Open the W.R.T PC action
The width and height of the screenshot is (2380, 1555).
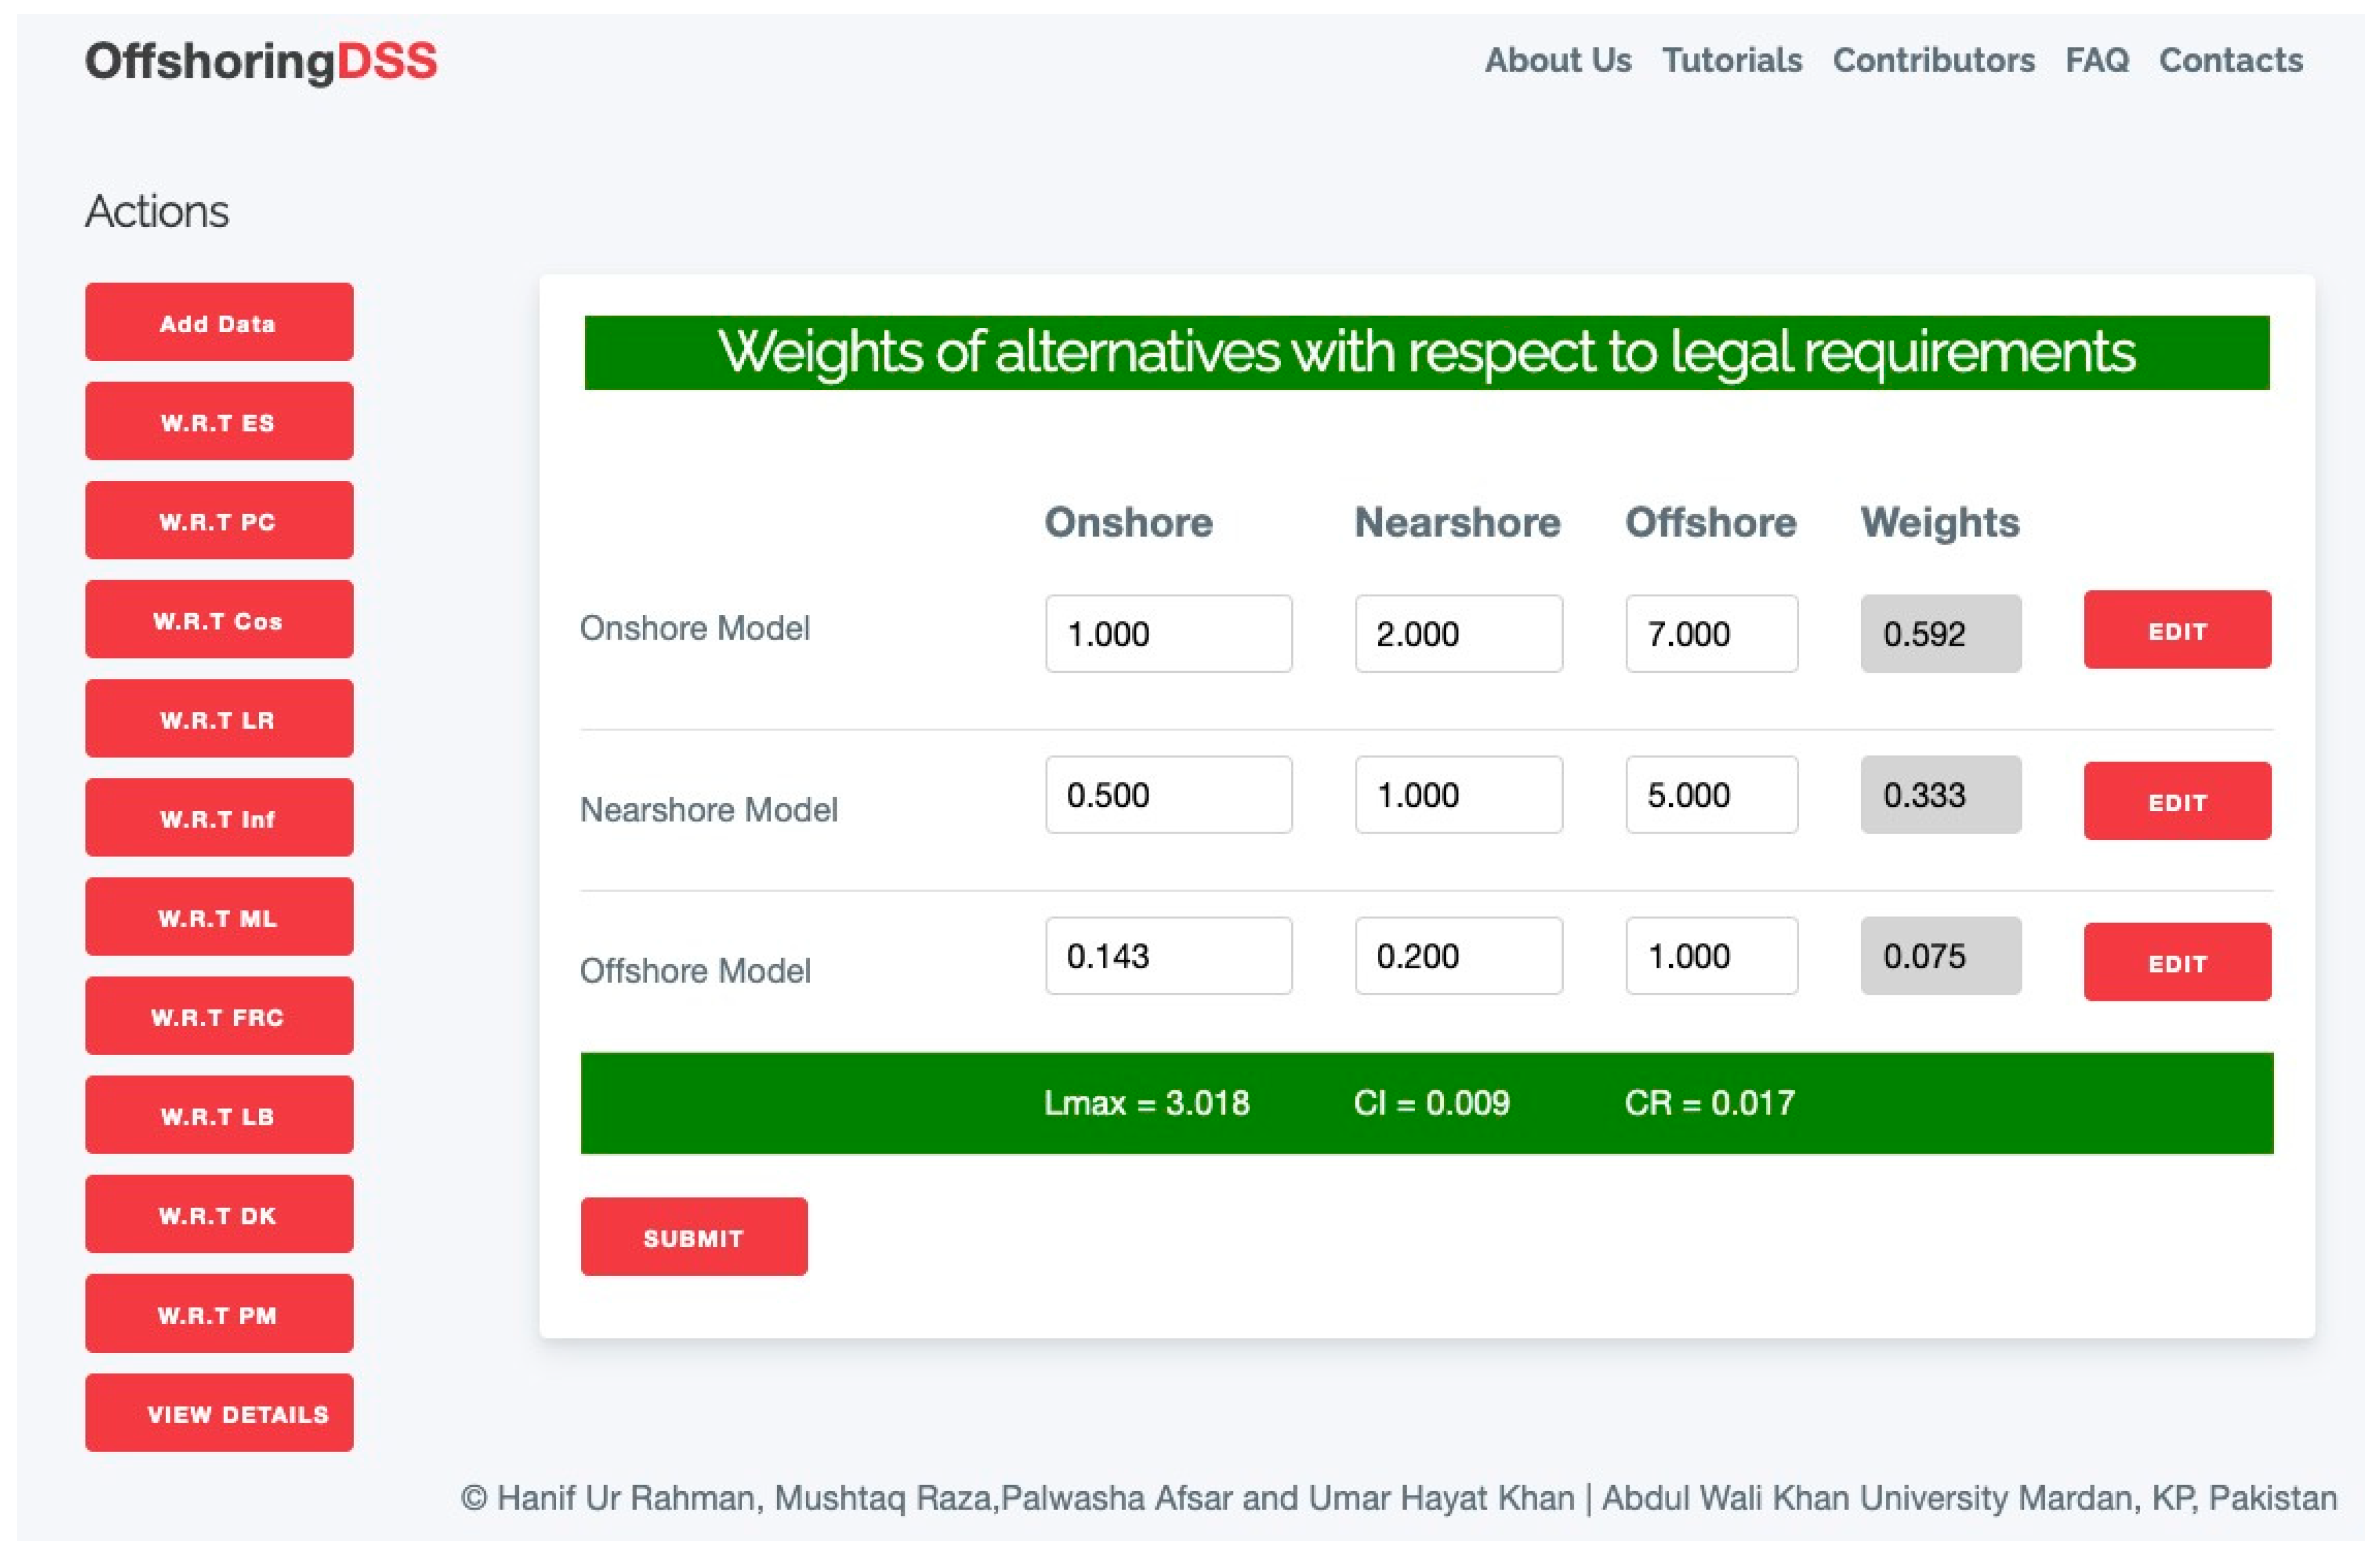pos(219,520)
